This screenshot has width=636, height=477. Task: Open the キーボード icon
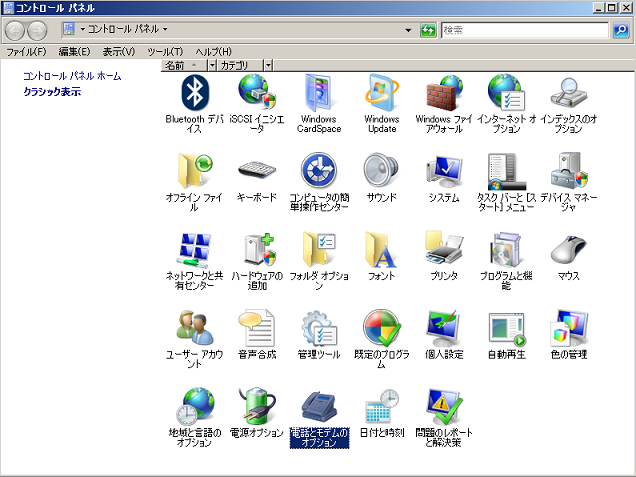point(257,170)
